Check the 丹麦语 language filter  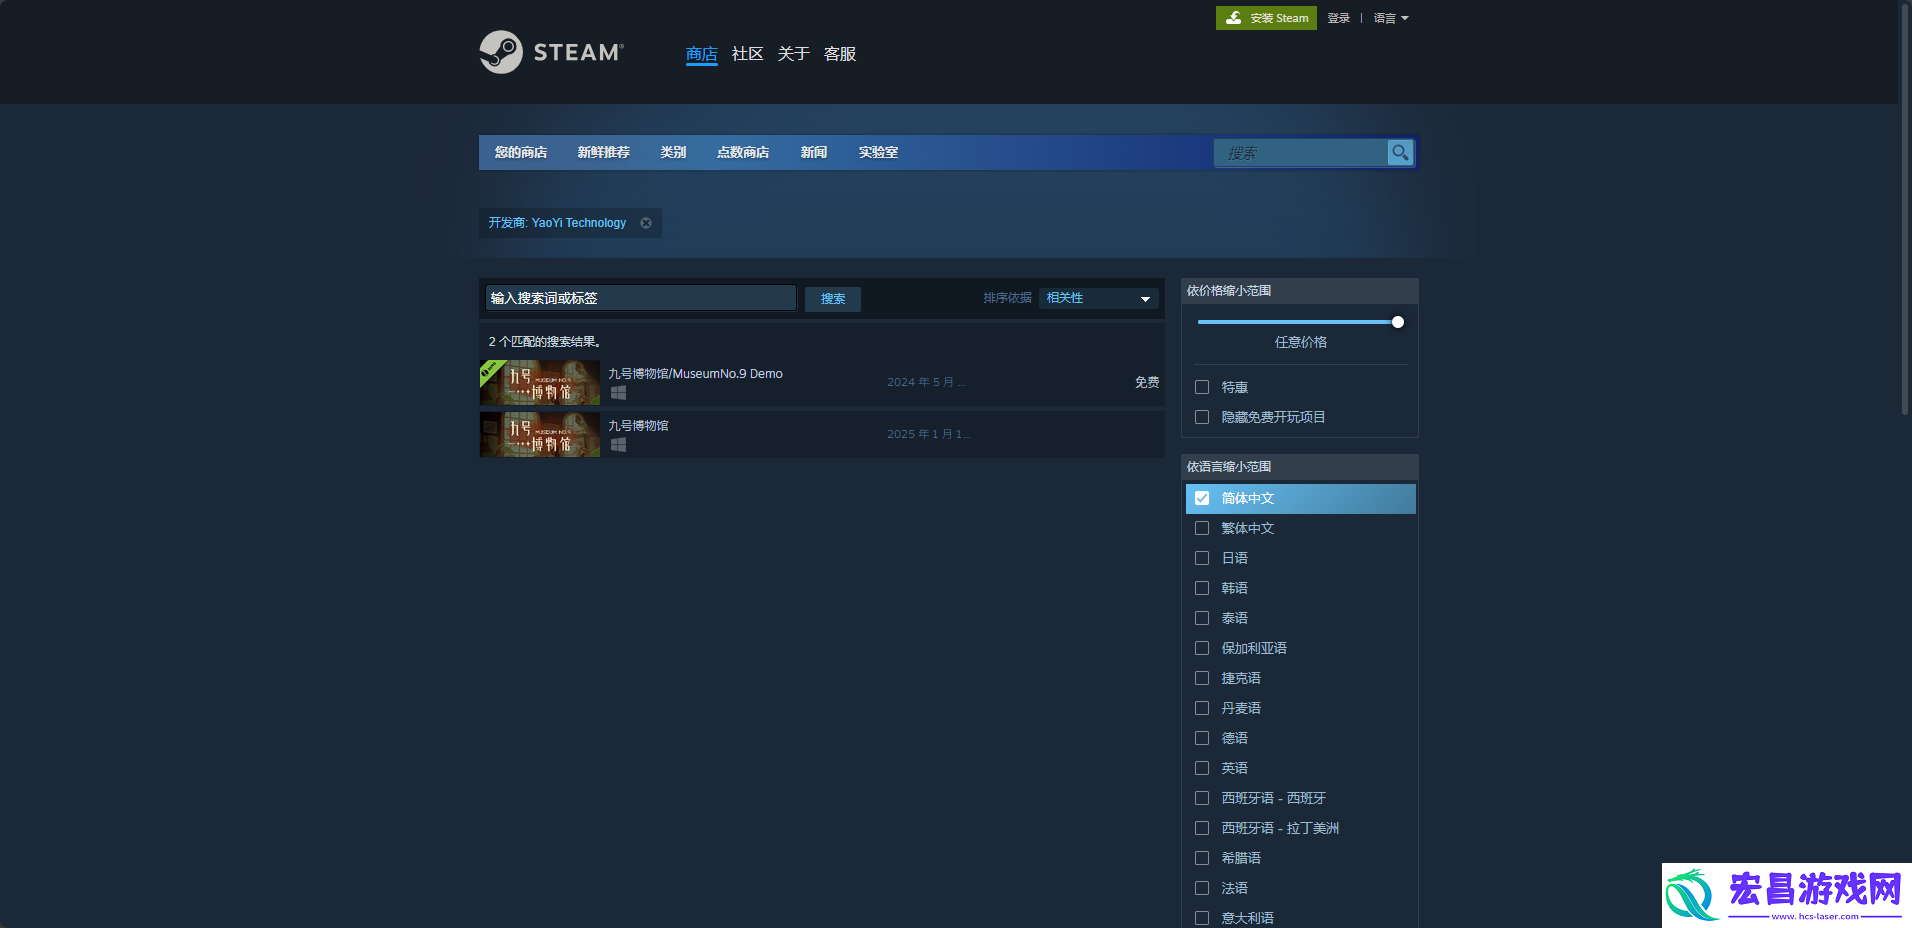(x=1202, y=708)
